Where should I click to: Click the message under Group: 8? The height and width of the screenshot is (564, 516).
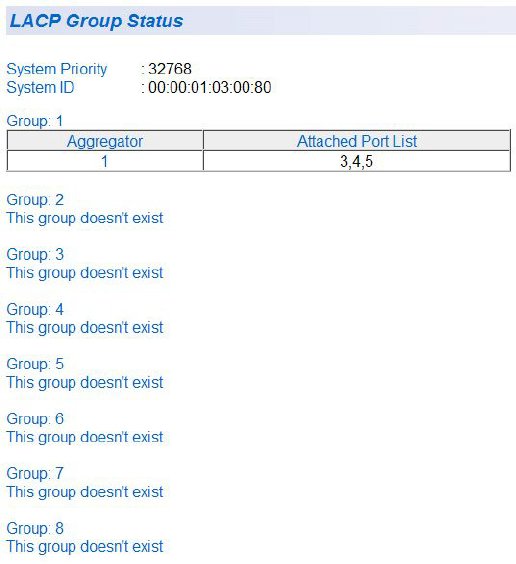85,547
